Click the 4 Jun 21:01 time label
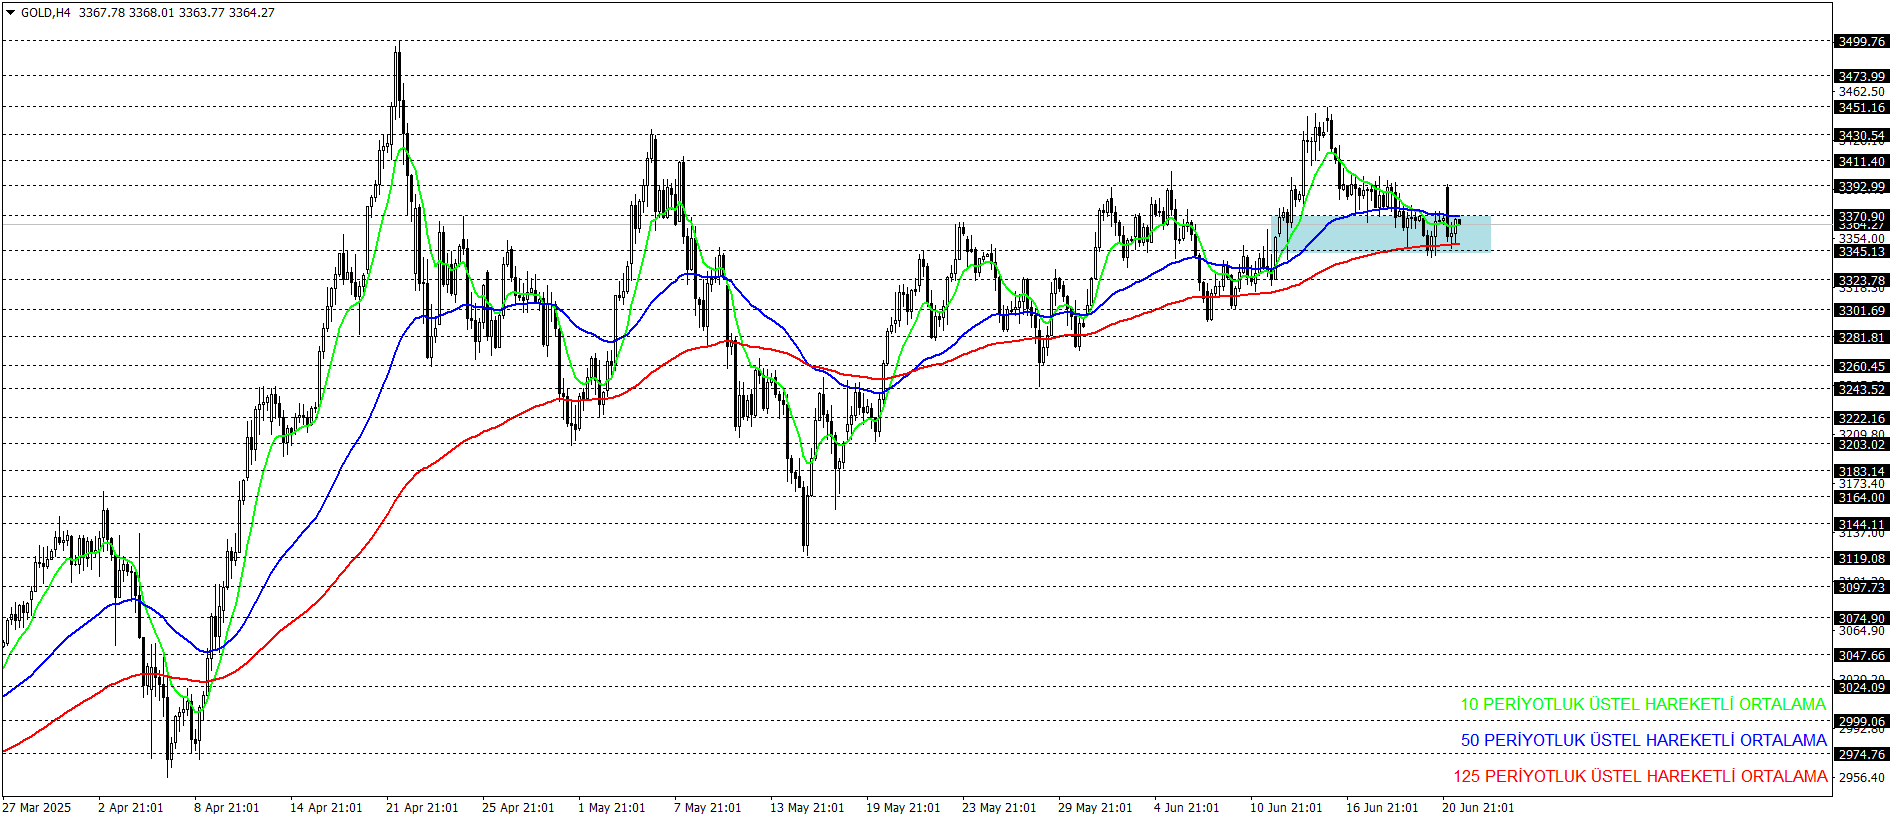The width and height of the screenshot is (1896, 820). (1186, 807)
